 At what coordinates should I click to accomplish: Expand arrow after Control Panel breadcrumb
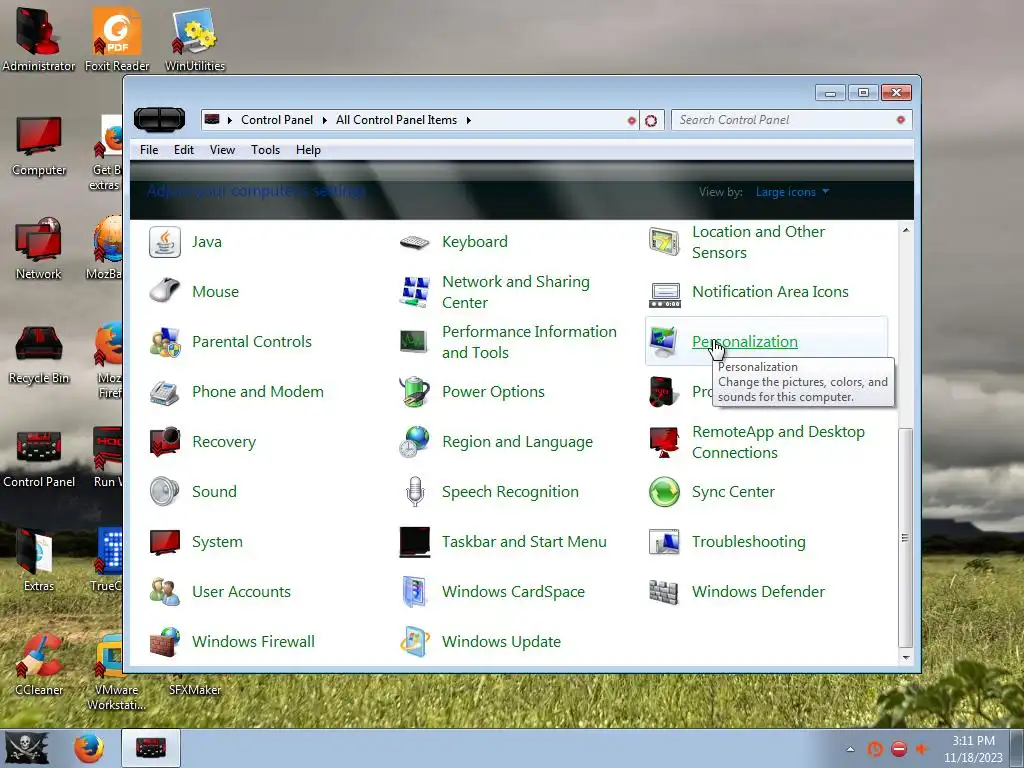tap(325, 120)
